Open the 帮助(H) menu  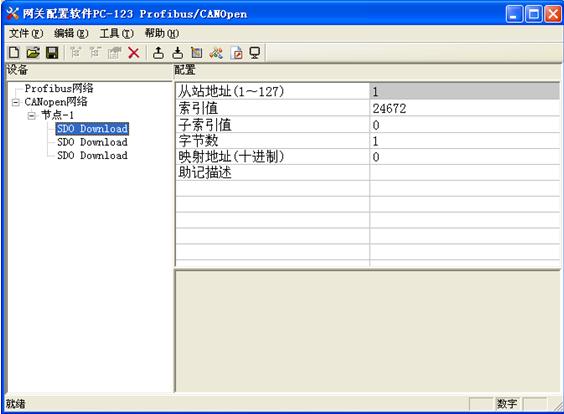(x=162, y=33)
